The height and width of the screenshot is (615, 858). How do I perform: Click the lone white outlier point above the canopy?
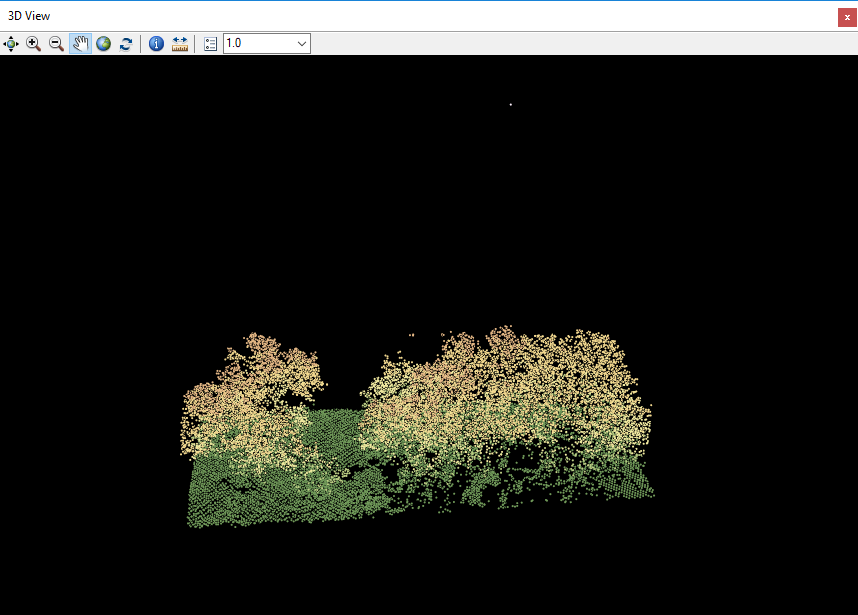(511, 105)
